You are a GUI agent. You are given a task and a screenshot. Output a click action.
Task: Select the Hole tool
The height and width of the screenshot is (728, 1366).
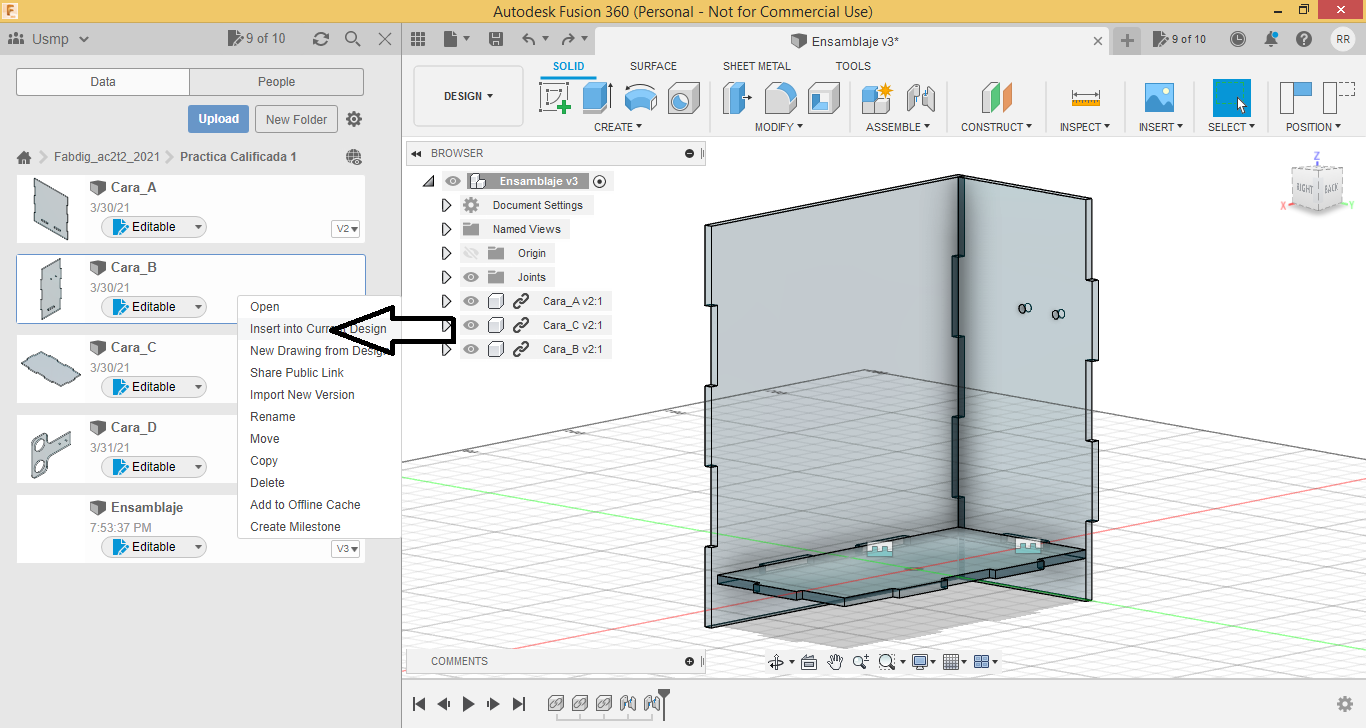tap(683, 99)
